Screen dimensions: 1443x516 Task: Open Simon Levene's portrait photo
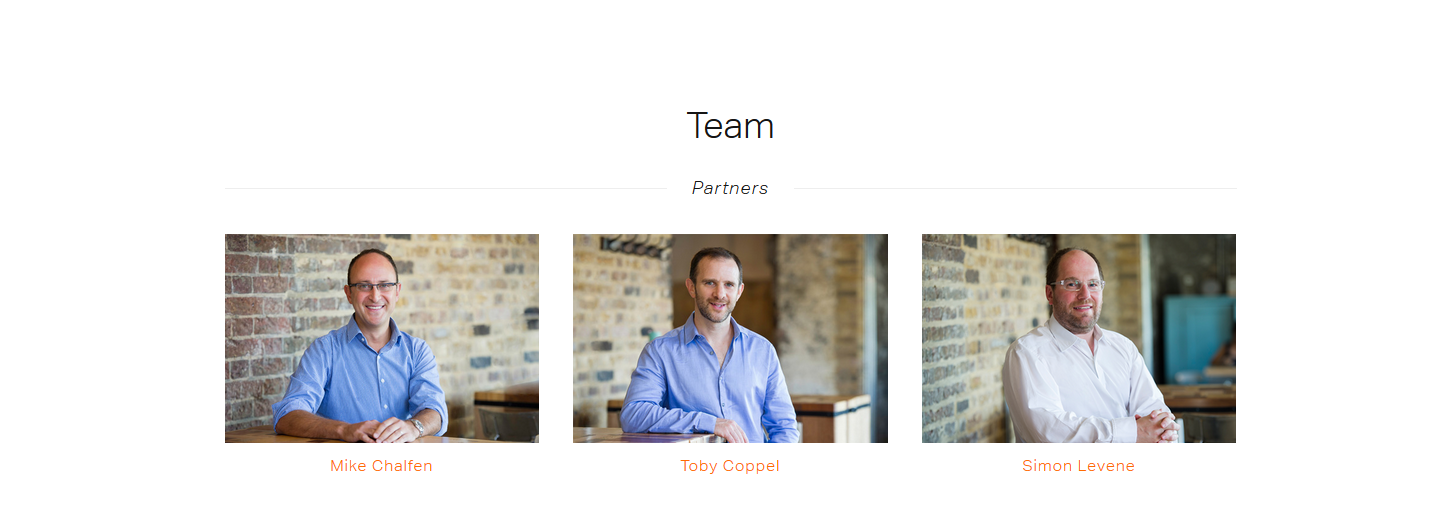point(1079,338)
